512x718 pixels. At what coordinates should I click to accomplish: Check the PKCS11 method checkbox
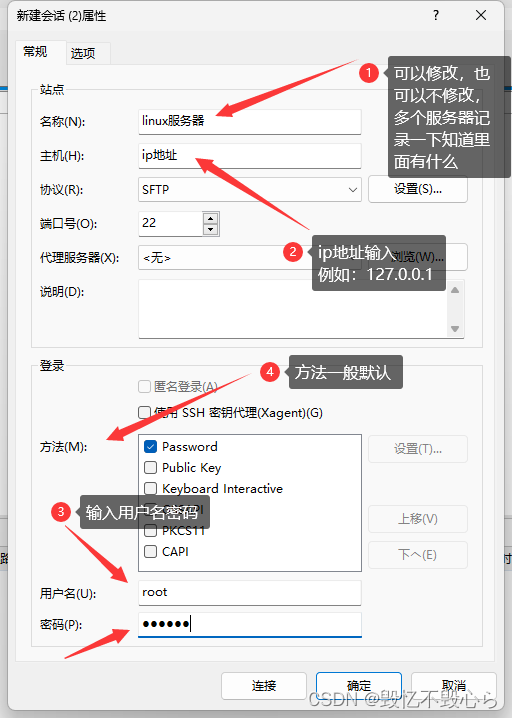pos(150,531)
